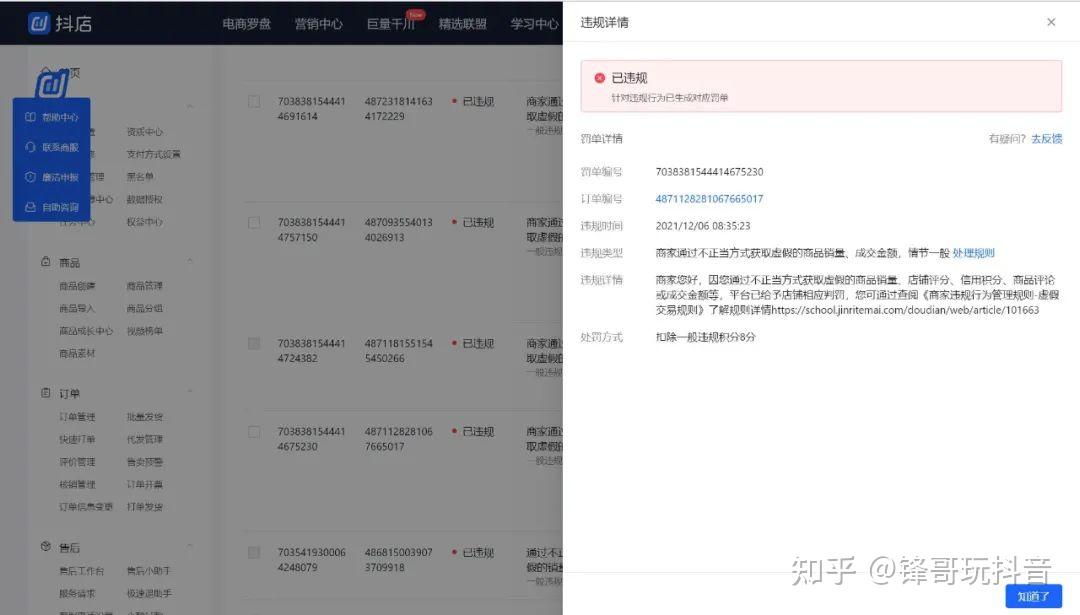Tick checkbox for row 7038381544414757150

click(254, 222)
